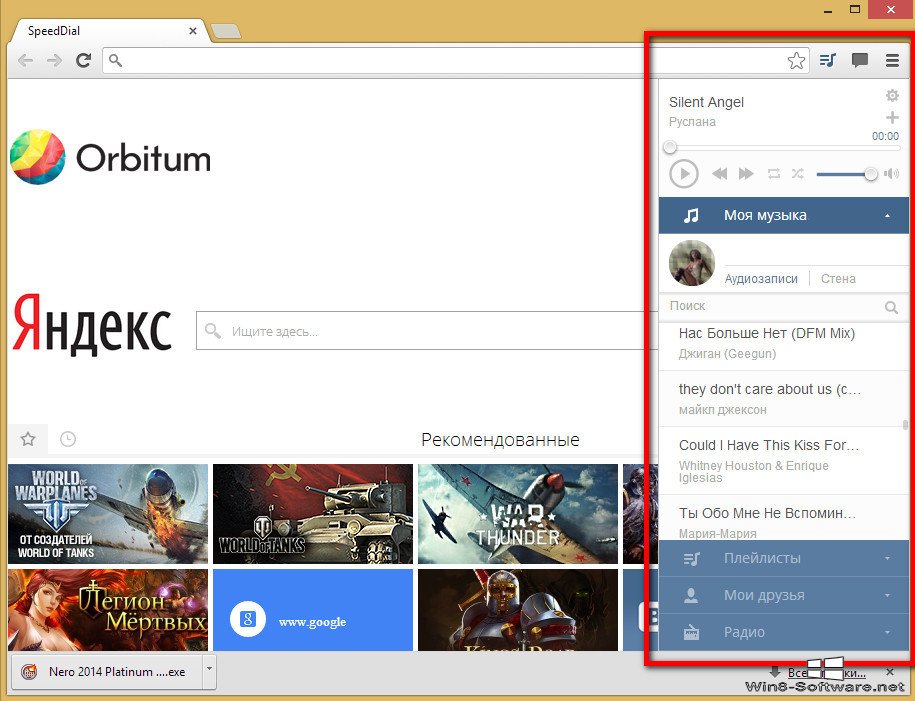This screenshot has width=915, height=701.
Task: Click the profile avatar picture
Action: (692, 263)
